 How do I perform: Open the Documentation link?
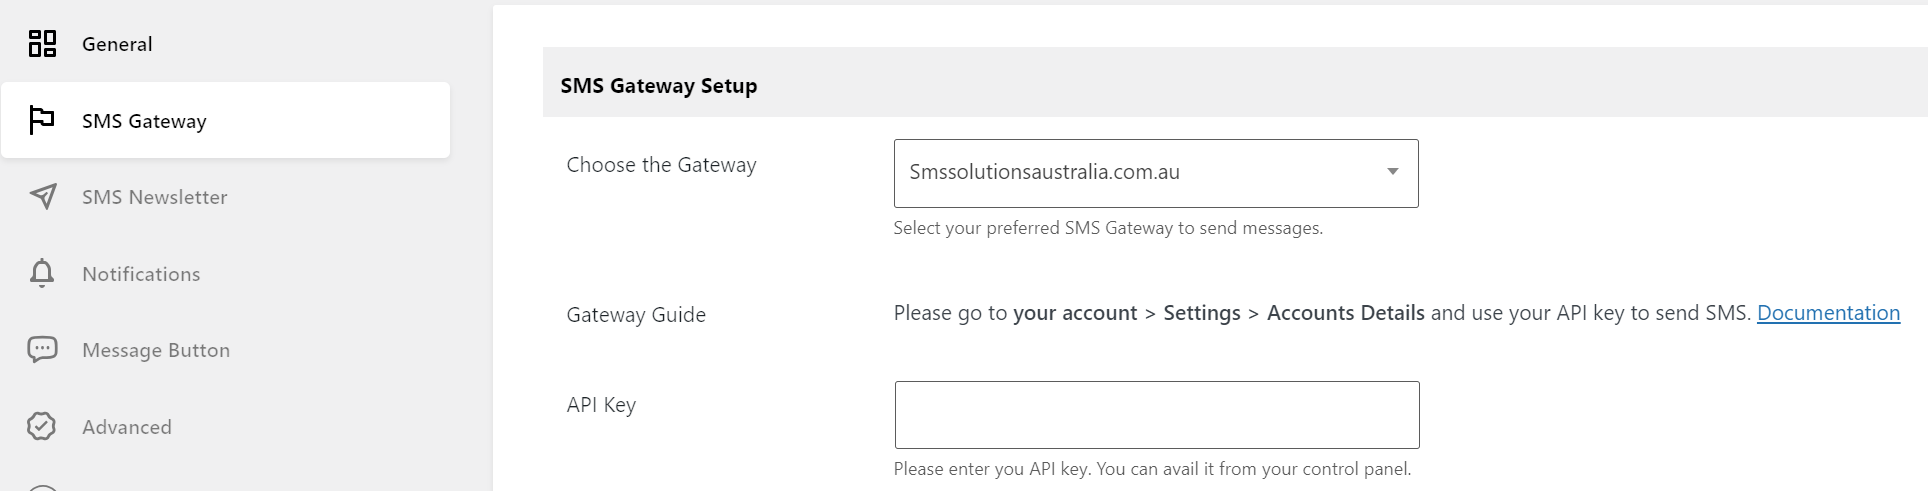[x=1828, y=313]
